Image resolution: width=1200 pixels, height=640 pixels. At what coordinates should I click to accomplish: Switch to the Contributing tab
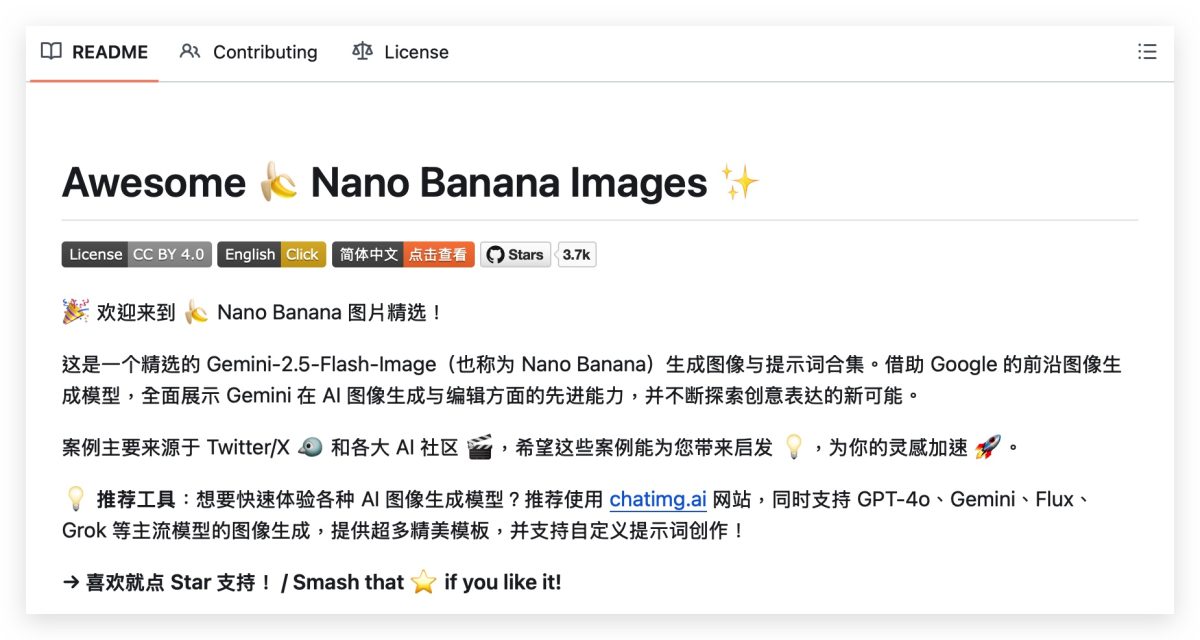tap(248, 52)
